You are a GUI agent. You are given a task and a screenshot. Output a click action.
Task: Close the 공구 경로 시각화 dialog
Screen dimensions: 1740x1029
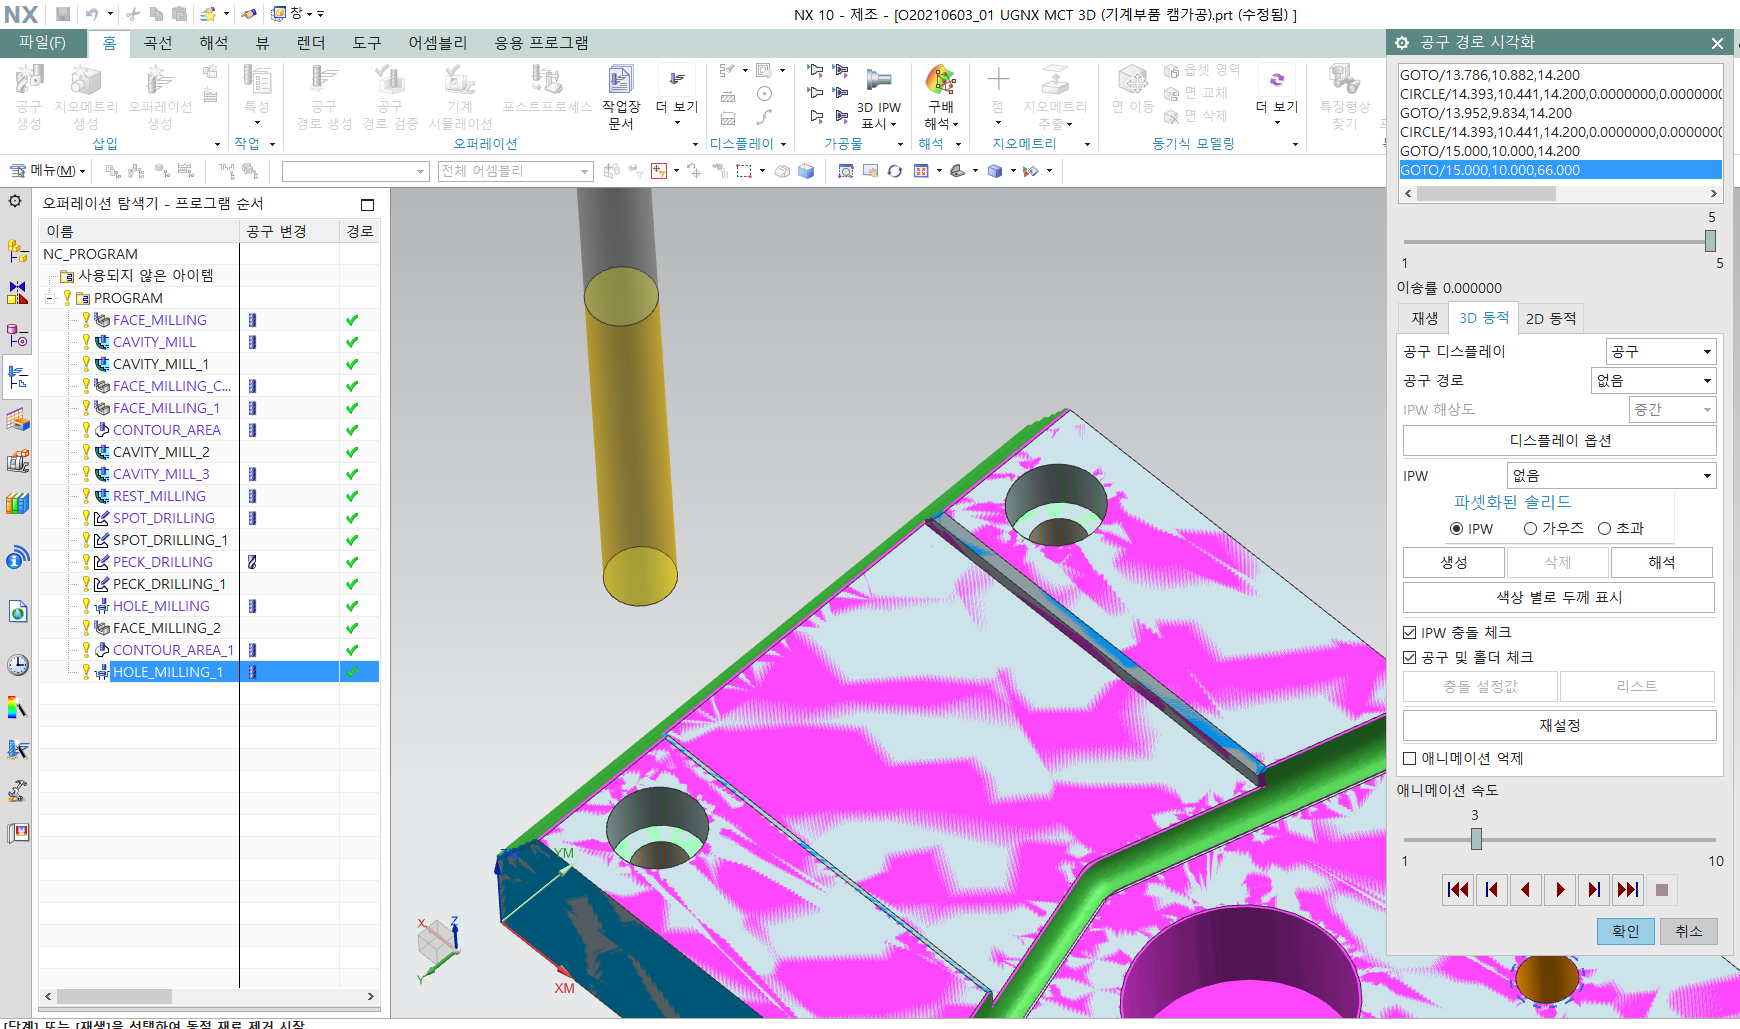coord(1717,43)
